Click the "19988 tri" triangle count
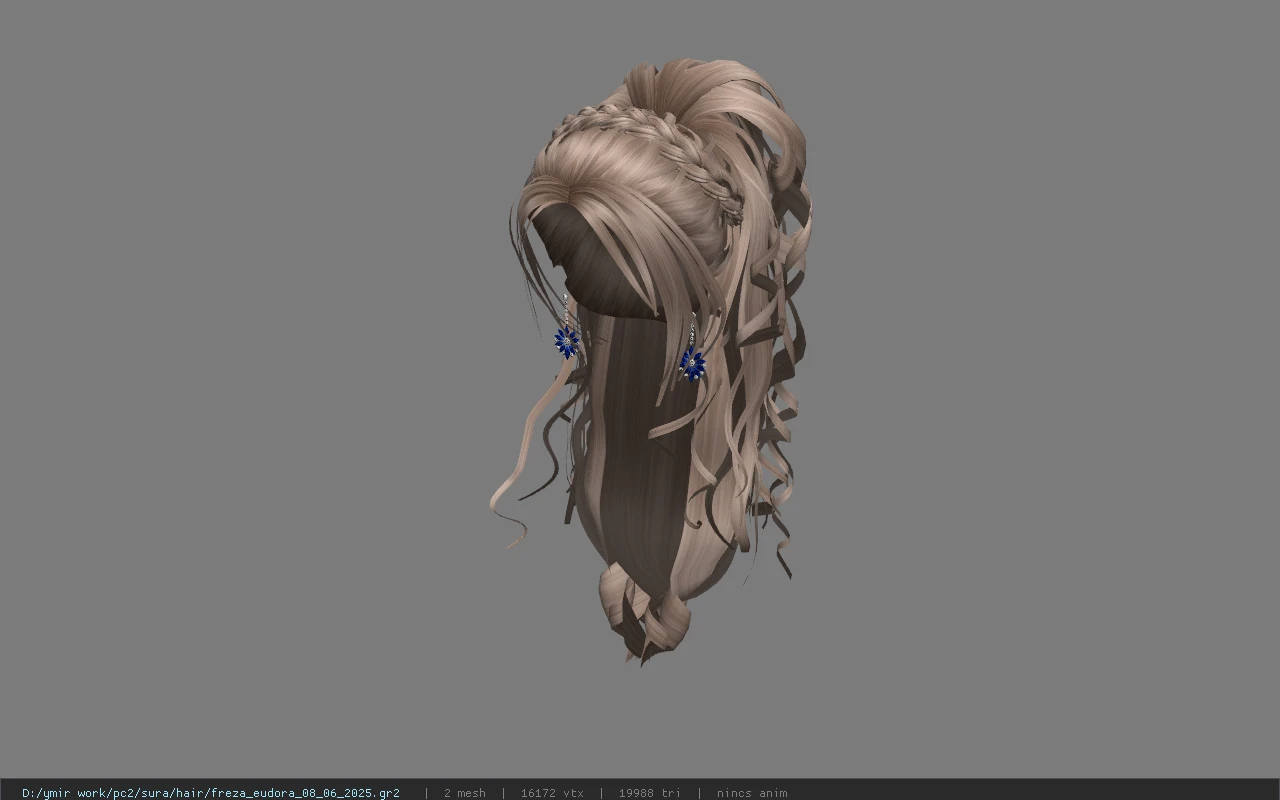The image size is (1280, 800). pyautogui.click(x=650, y=793)
